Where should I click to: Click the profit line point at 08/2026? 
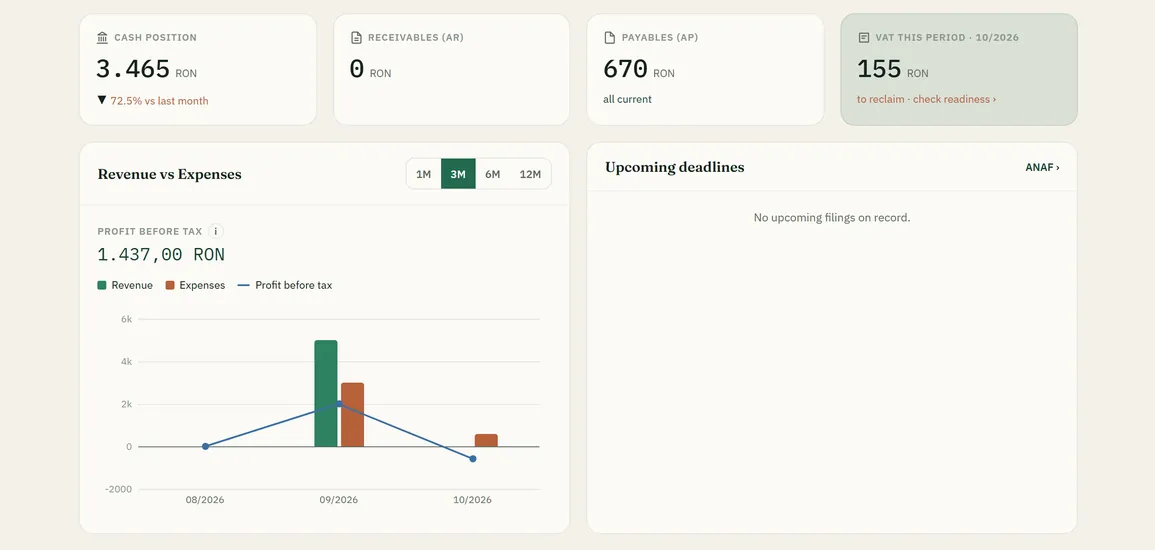(206, 446)
